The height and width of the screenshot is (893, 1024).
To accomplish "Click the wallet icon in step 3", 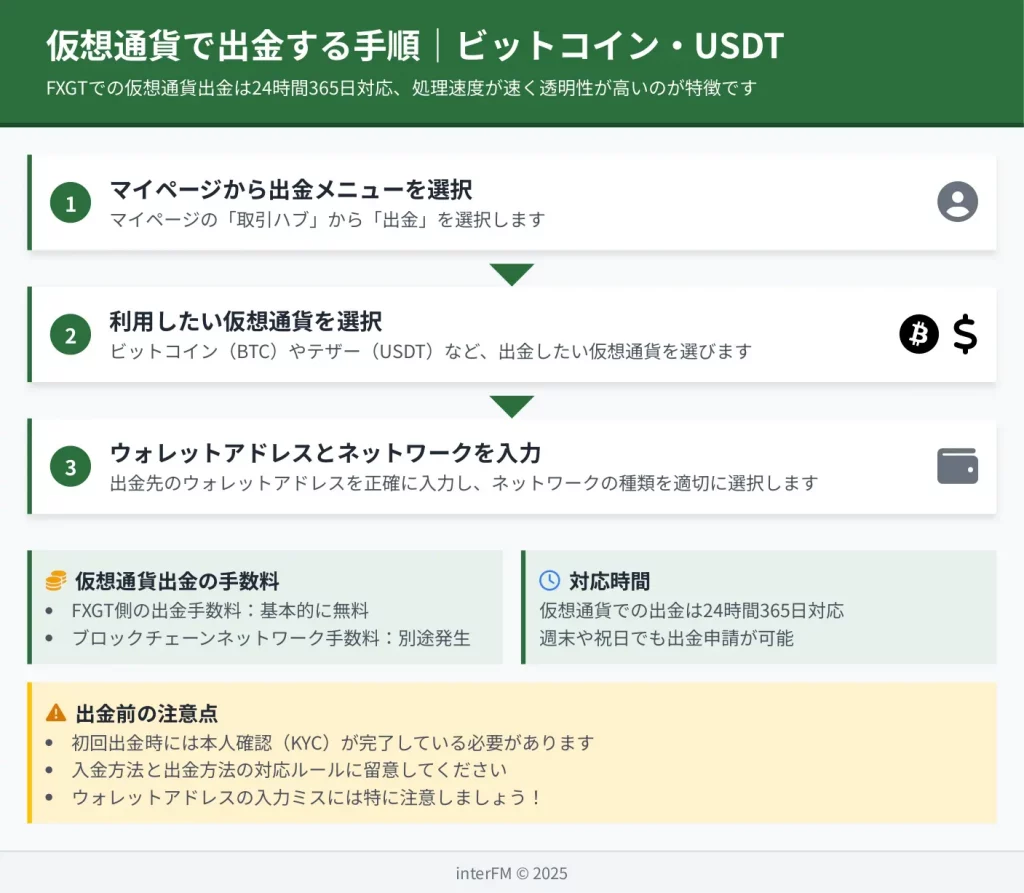I will click(957, 466).
